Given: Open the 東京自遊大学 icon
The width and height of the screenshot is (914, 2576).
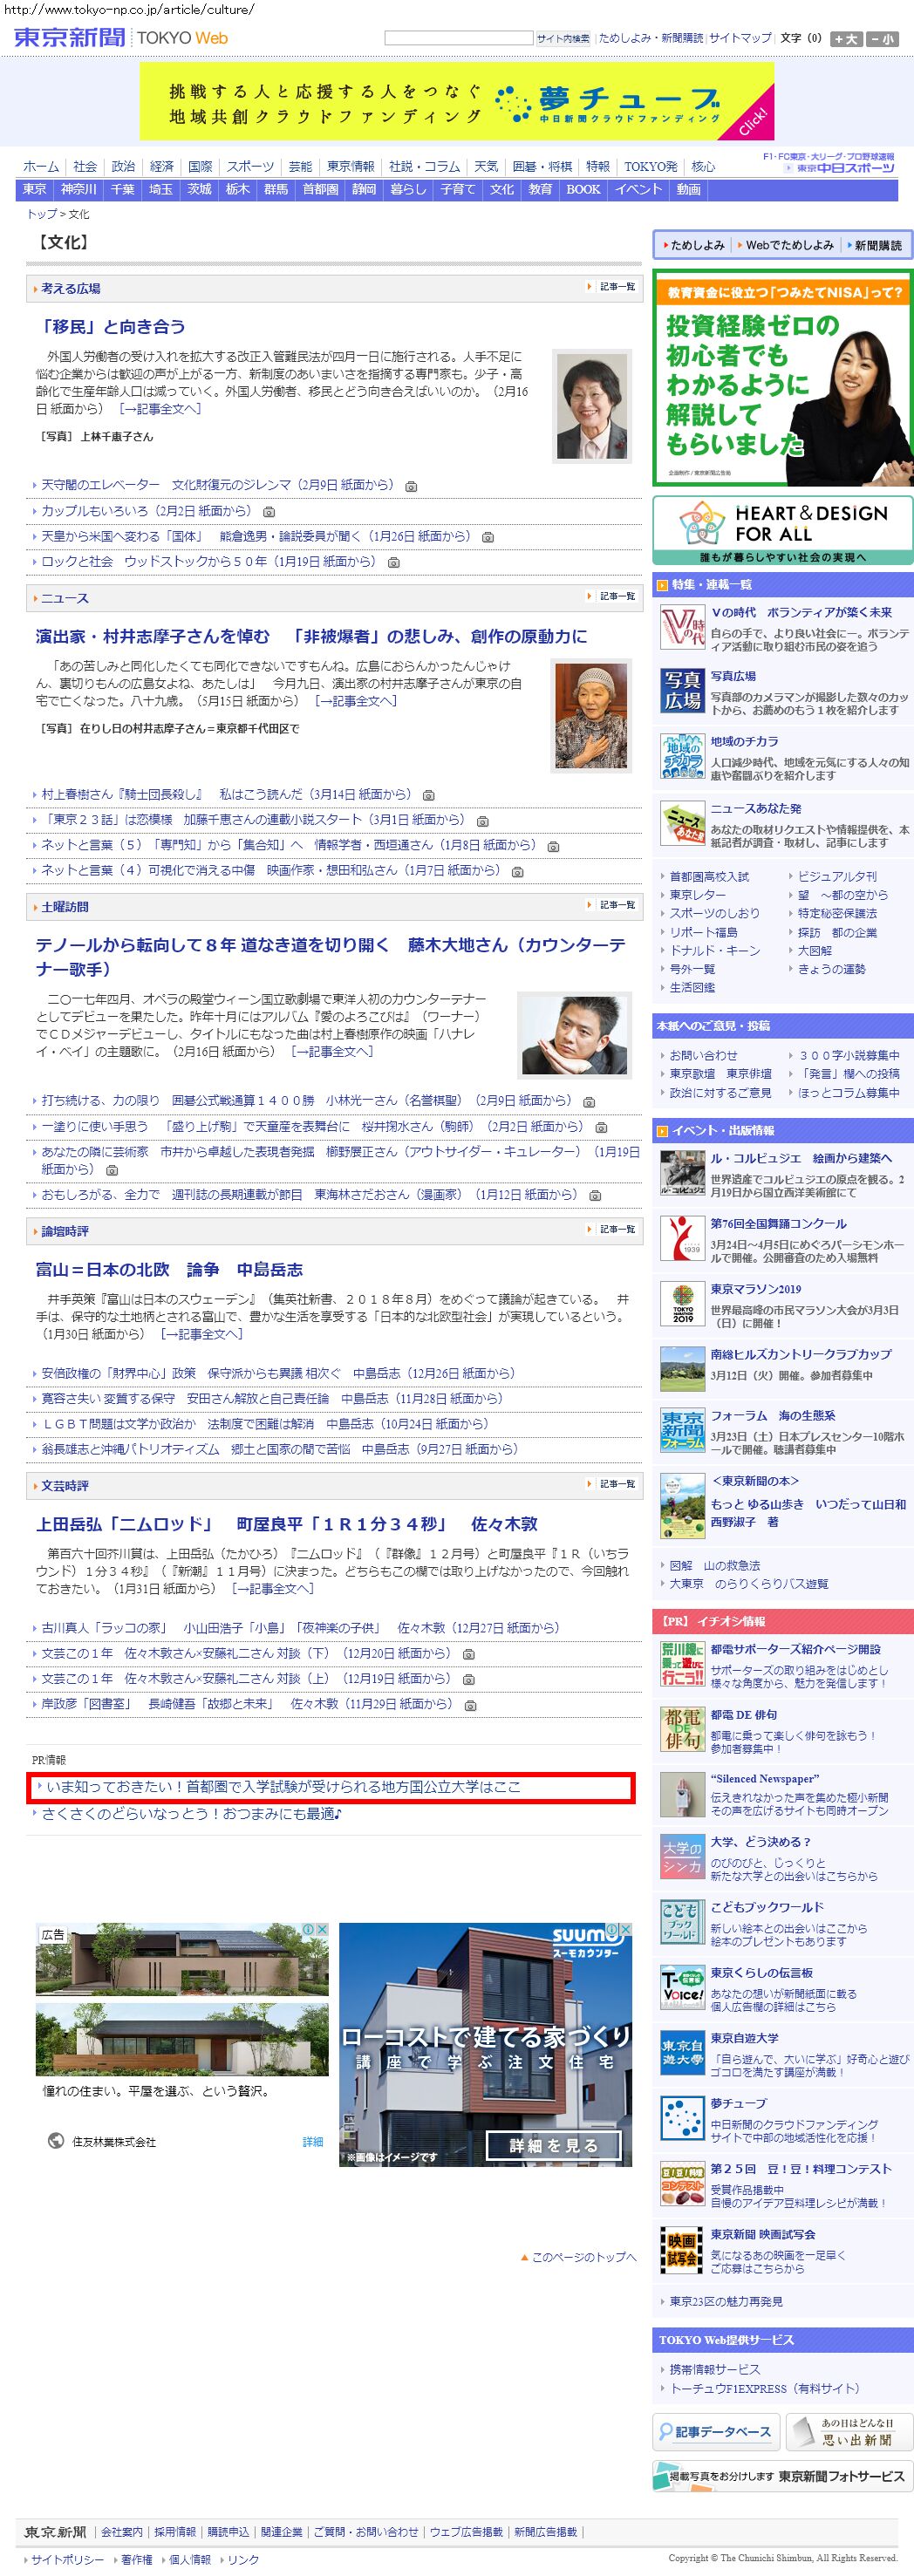Looking at the screenshot, I should (x=682, y=2053).
